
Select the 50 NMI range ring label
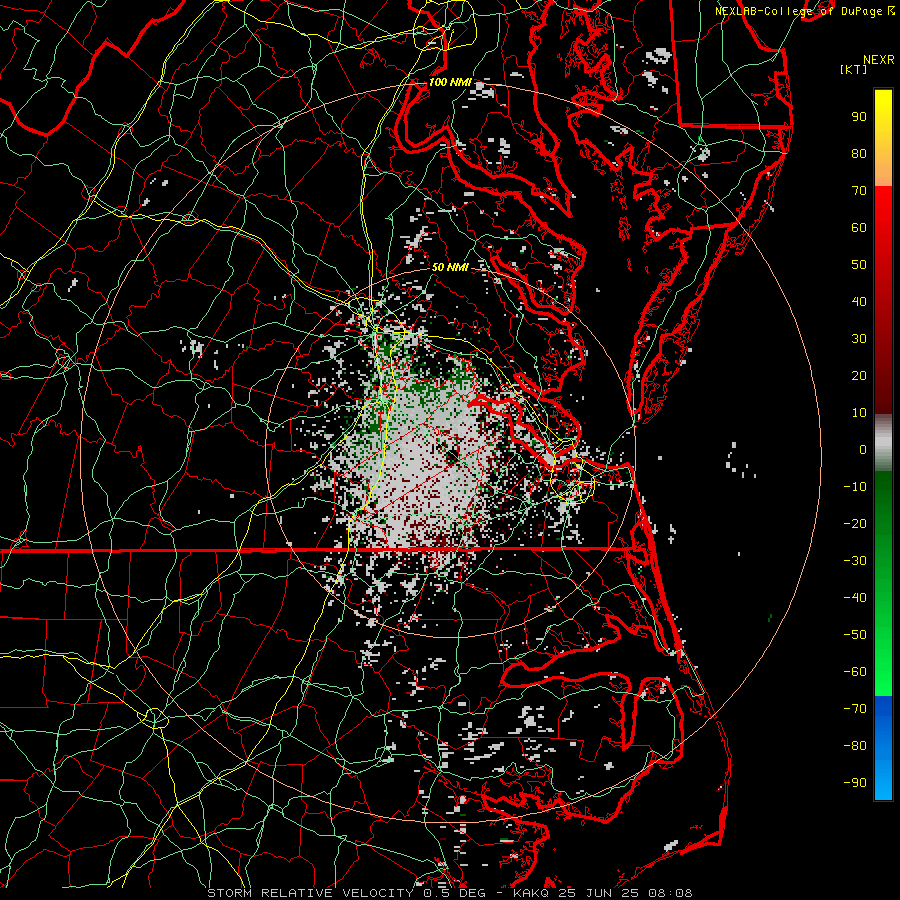[450, 267]
